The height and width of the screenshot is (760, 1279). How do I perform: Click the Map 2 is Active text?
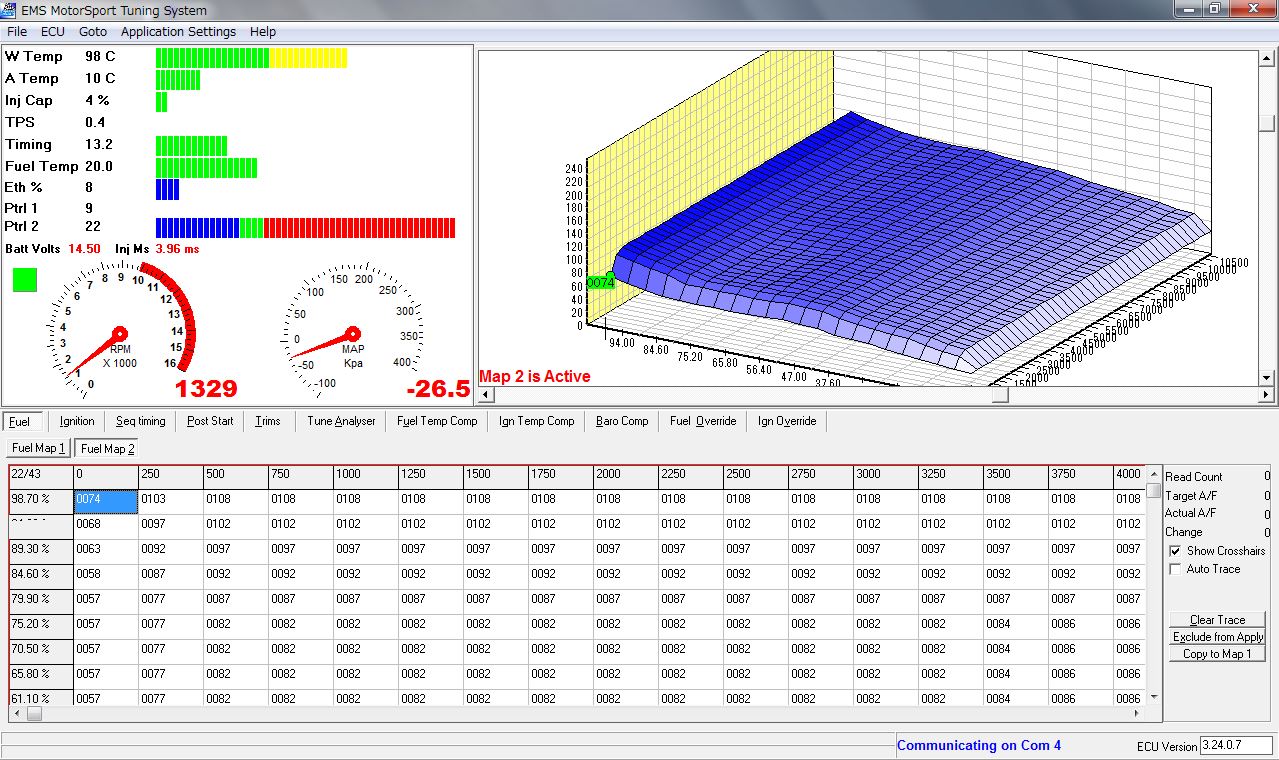pyautogui.click(x=535, y=377)
